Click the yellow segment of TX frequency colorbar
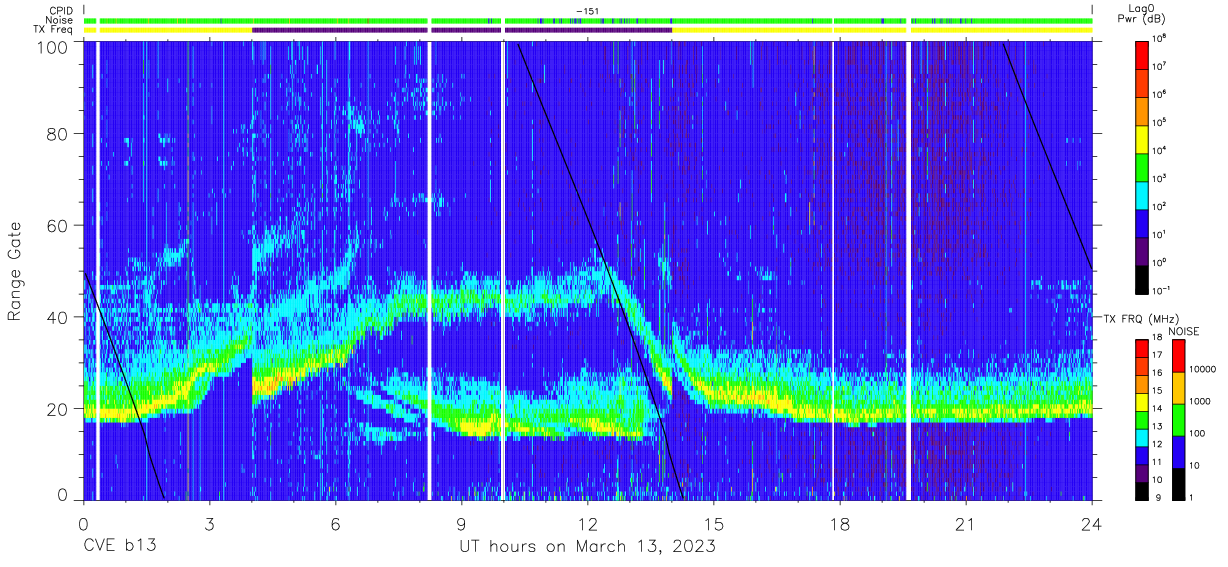Screen dimensions: 1228x567 point(1144,402)
